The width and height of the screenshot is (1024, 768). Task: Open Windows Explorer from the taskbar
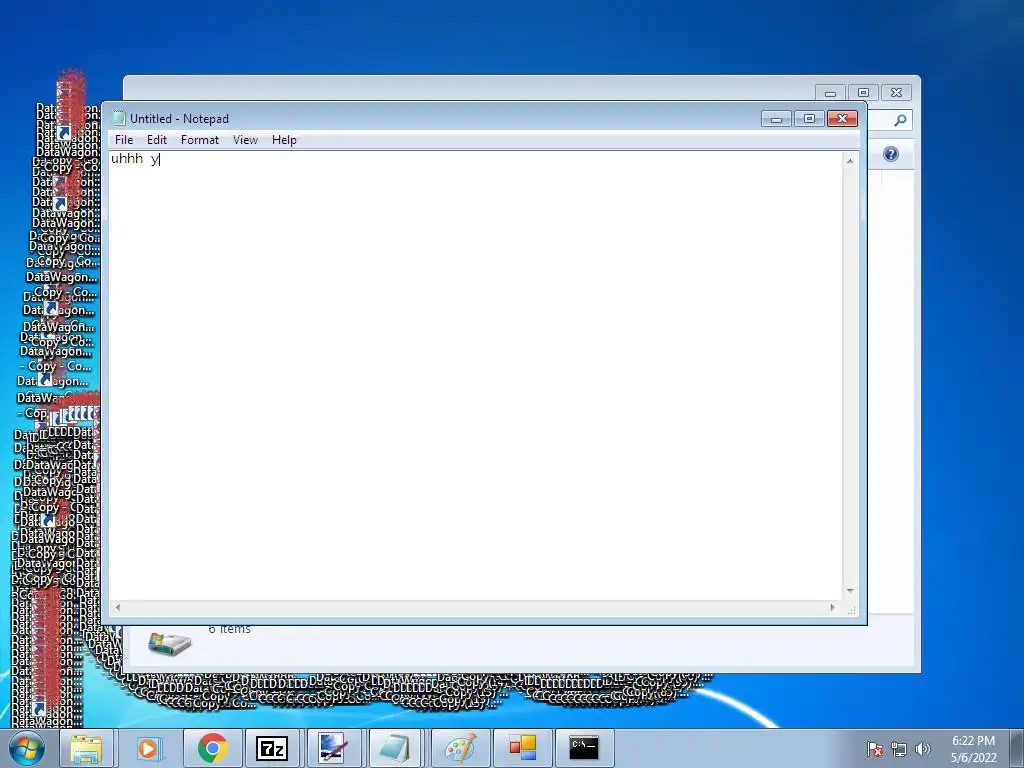coord(86,748)
